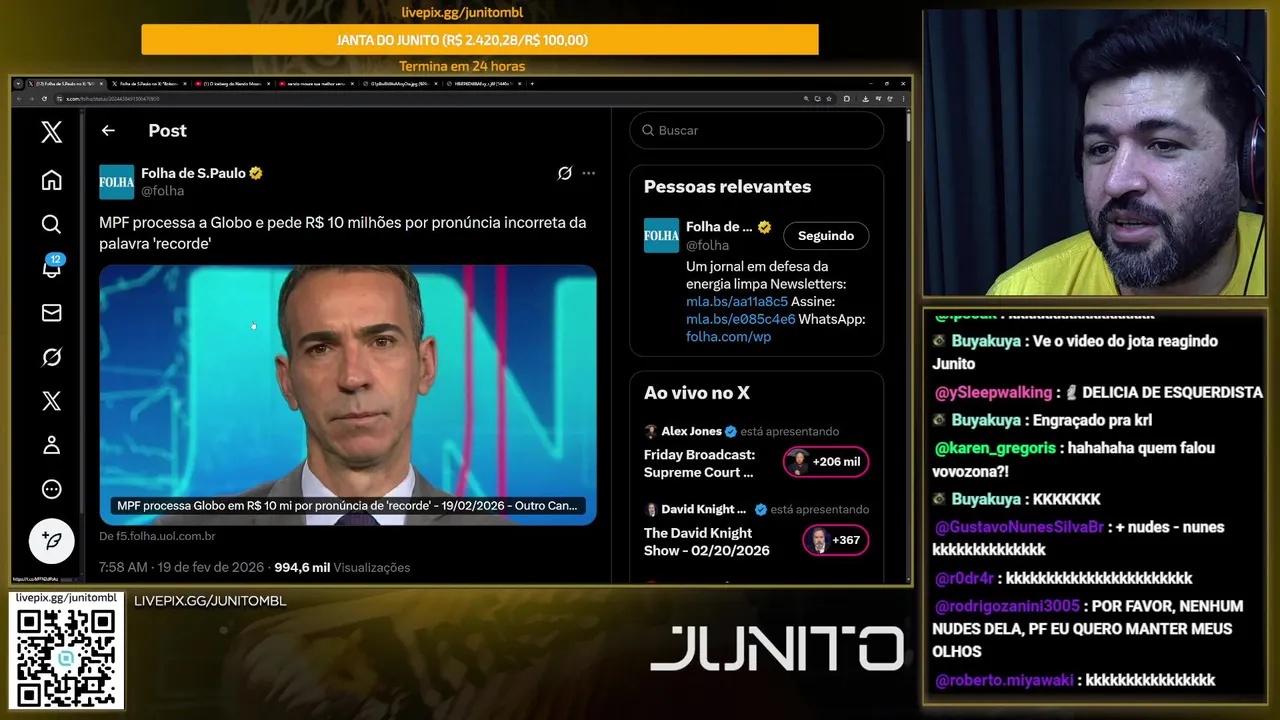1280x720 pixels.
Task: Open link mla.bs/aa11a8c5
Action: pos(737,301)
